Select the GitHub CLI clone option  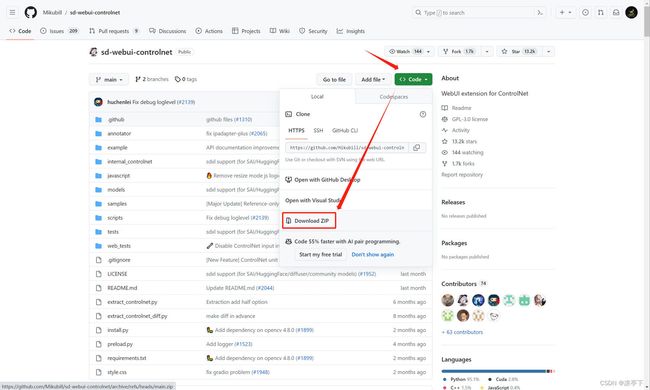tap(345, 131)
